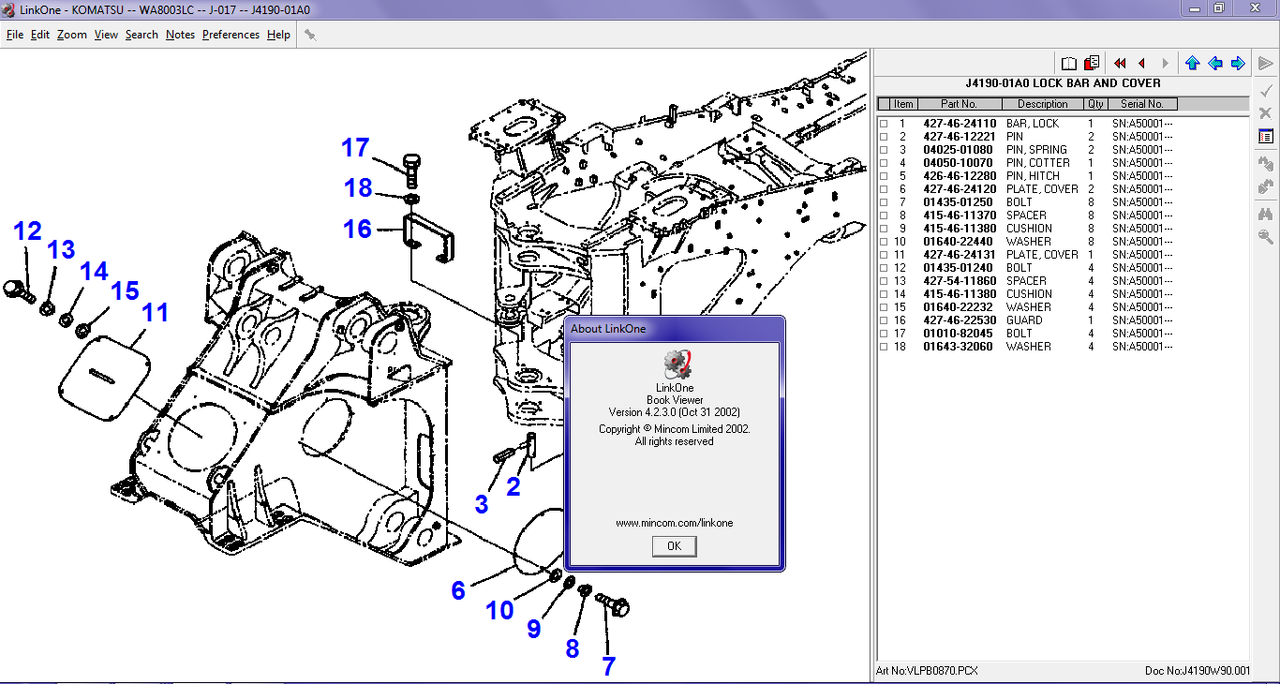Screen dimensions: 1280x684
Task: Click the pin icon beside Help menu
Action: 310,34
